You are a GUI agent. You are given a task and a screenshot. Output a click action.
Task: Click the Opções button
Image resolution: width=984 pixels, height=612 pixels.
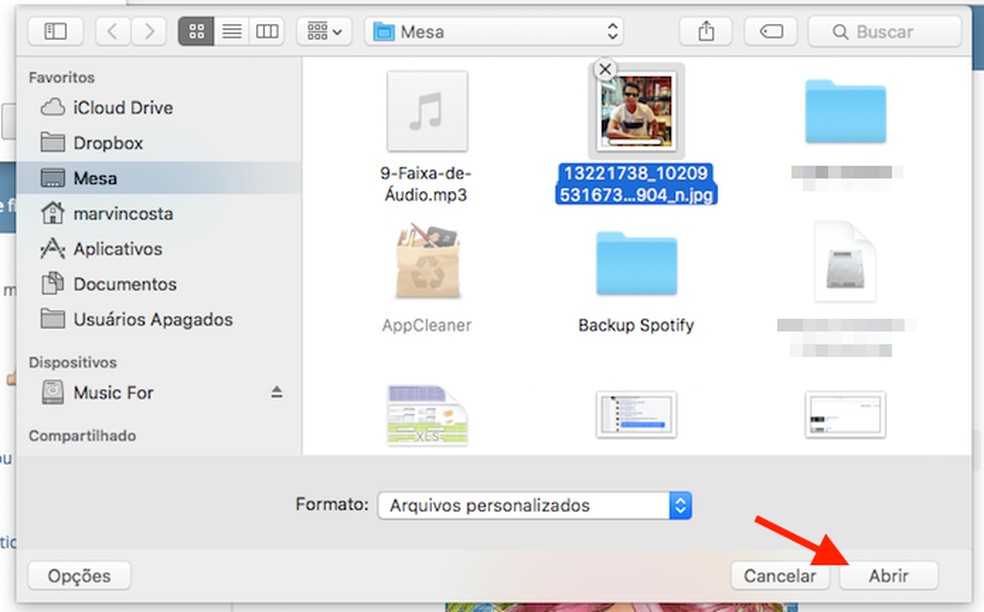tap(79, 576)
